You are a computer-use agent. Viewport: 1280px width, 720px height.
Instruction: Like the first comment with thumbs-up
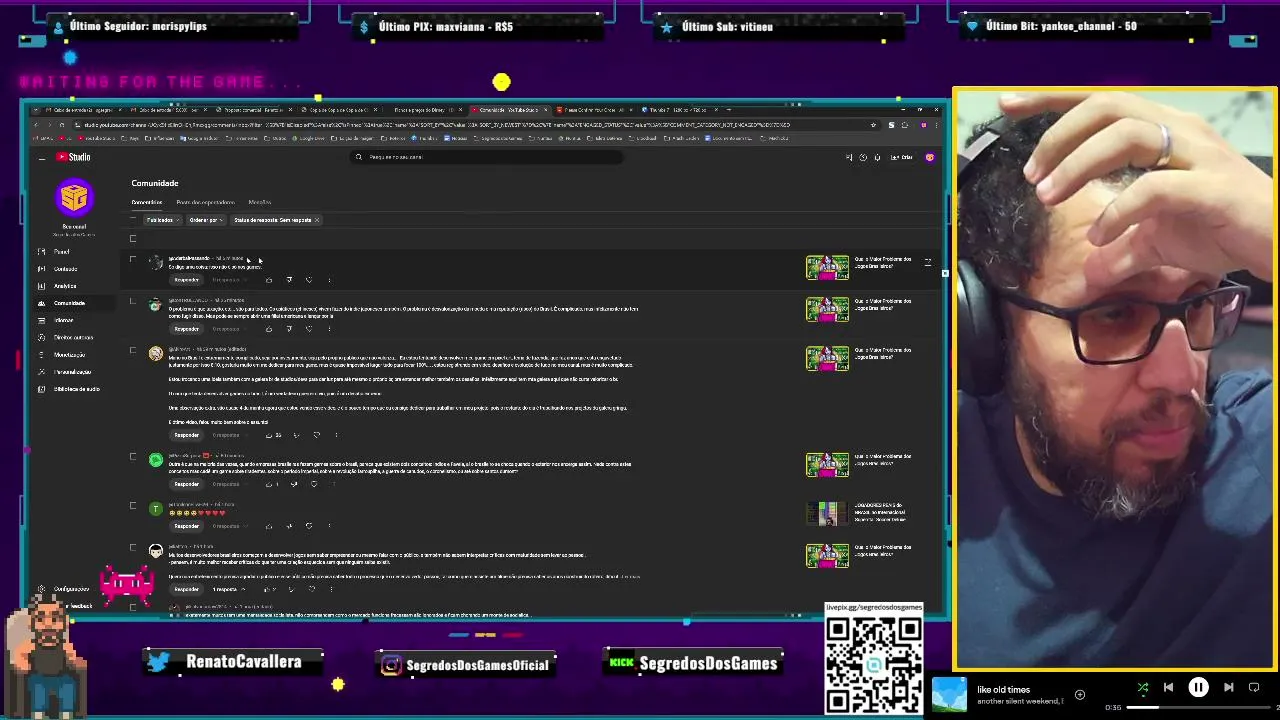click(x=268, y=280)
